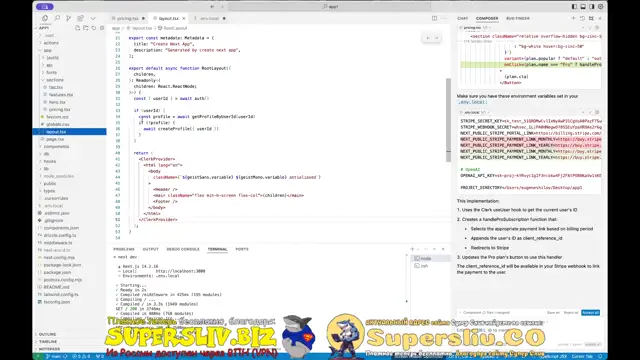This screenshot has width=640, height=360.
Task: Select the TERMINAL panel tab
Action: (x=217, y=249)
